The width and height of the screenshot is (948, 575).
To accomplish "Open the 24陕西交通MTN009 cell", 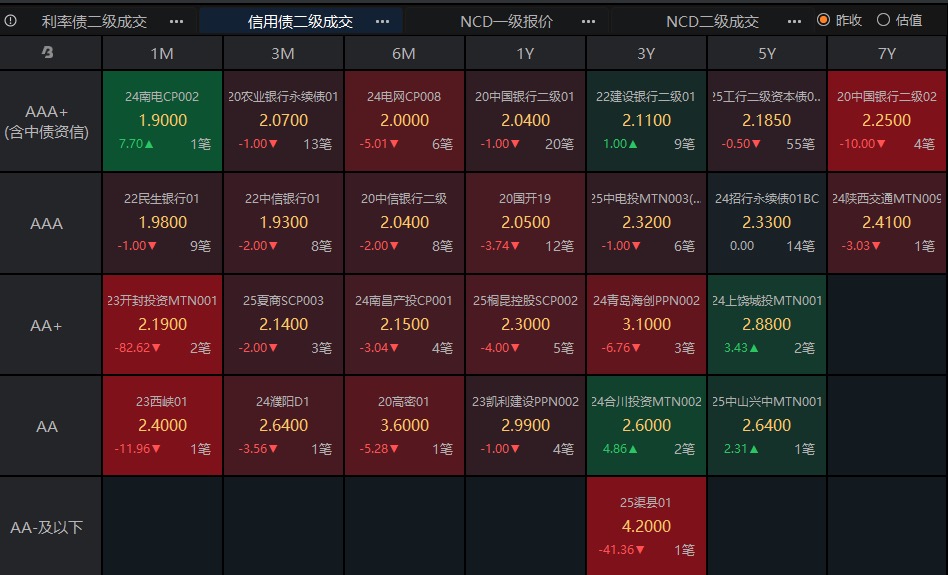I will (x=887, y=223).
